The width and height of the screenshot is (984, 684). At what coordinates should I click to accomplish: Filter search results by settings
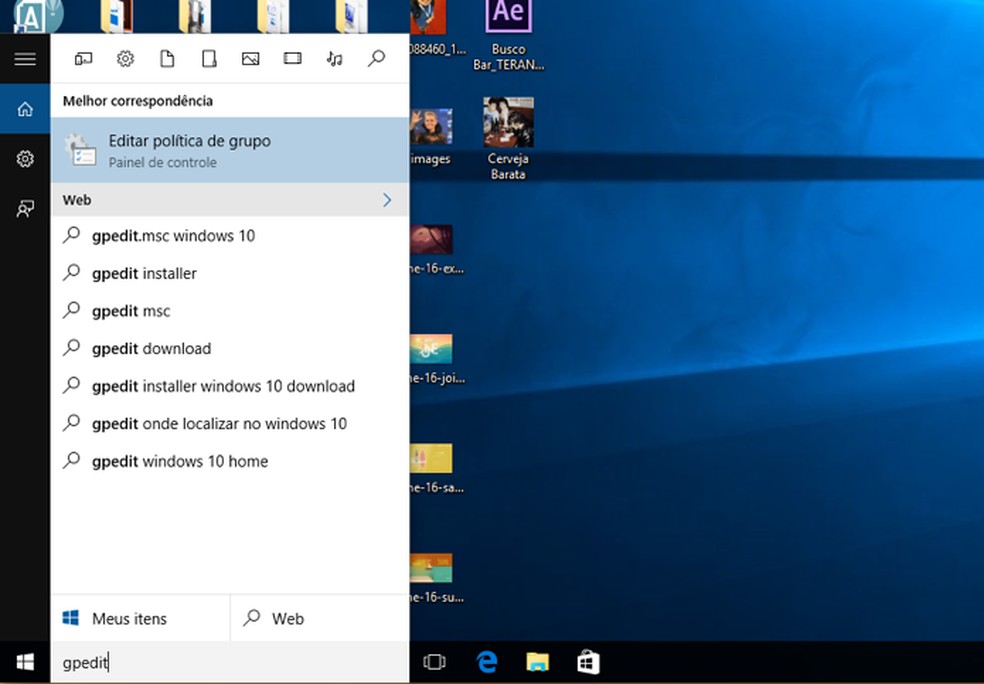click(125, 58)
